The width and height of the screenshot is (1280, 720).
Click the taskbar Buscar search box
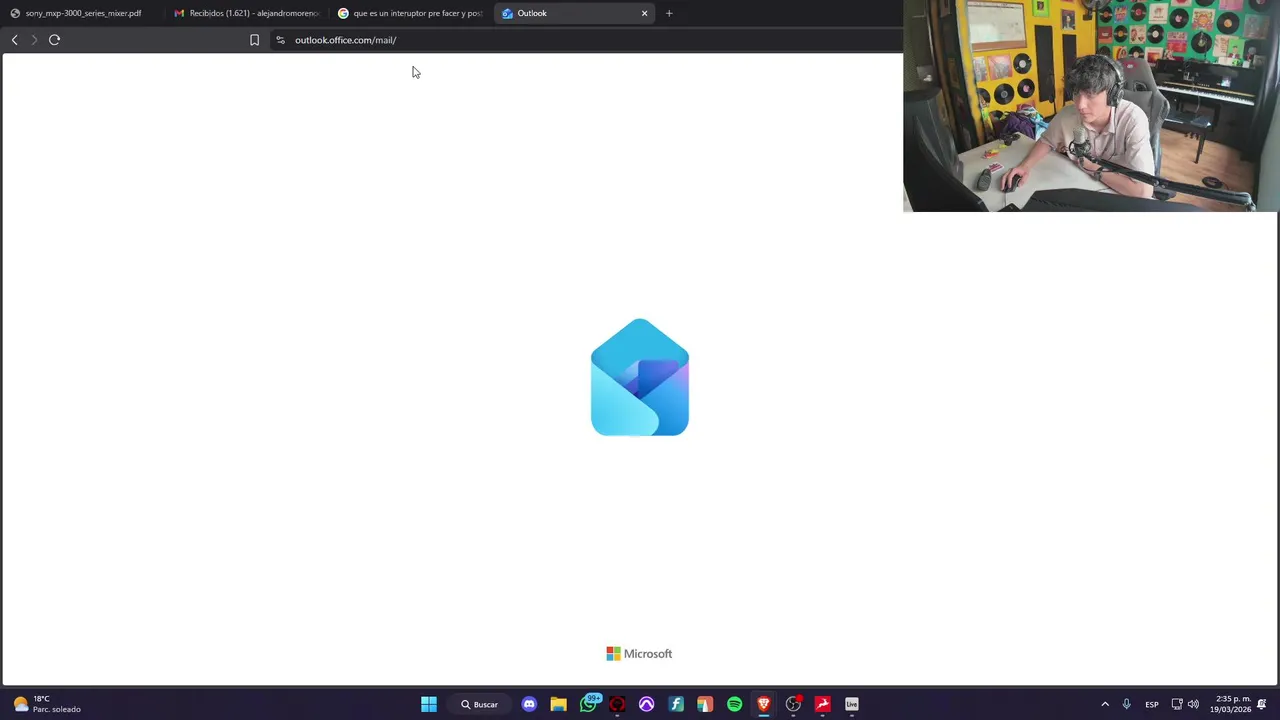[479, 704]
